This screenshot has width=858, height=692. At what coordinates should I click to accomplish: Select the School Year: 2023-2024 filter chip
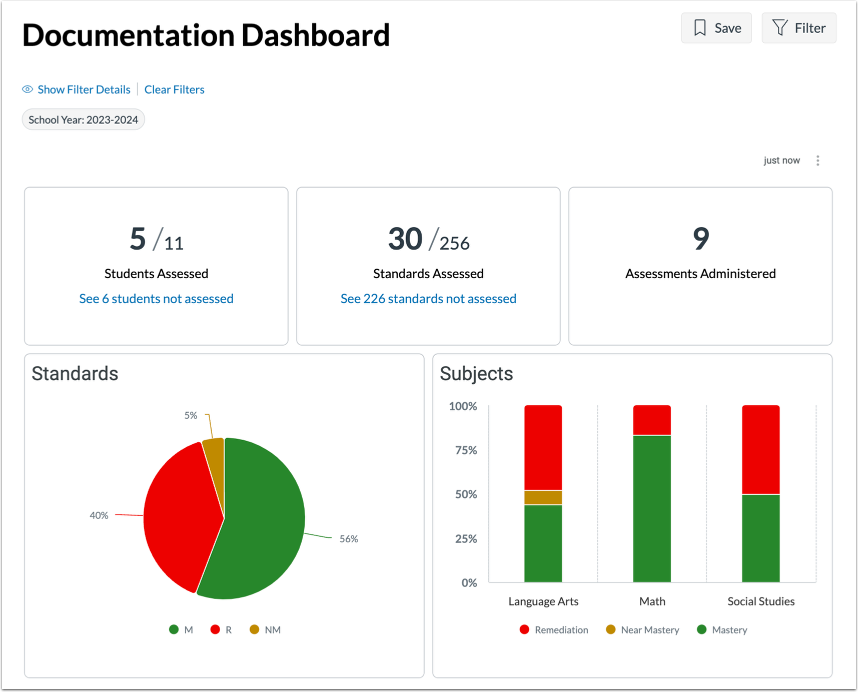(x=83, y=120)
